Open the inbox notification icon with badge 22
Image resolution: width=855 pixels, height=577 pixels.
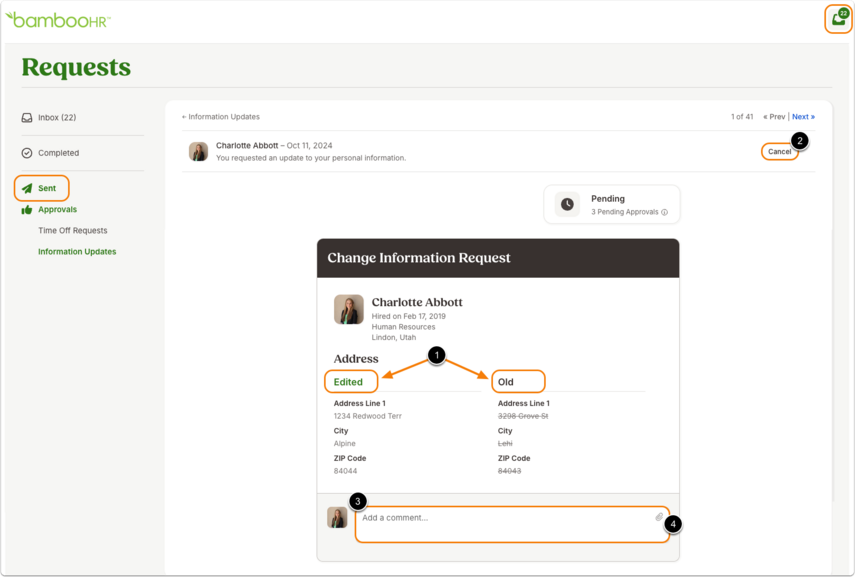pos(838,19)
